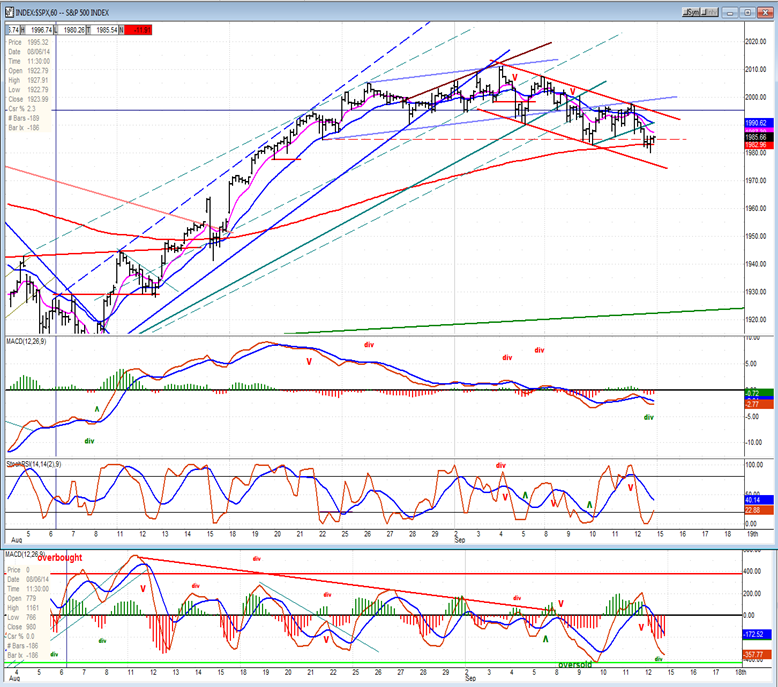
Task: Minimize the S&P 500 chart window
Action: [730, 13]
